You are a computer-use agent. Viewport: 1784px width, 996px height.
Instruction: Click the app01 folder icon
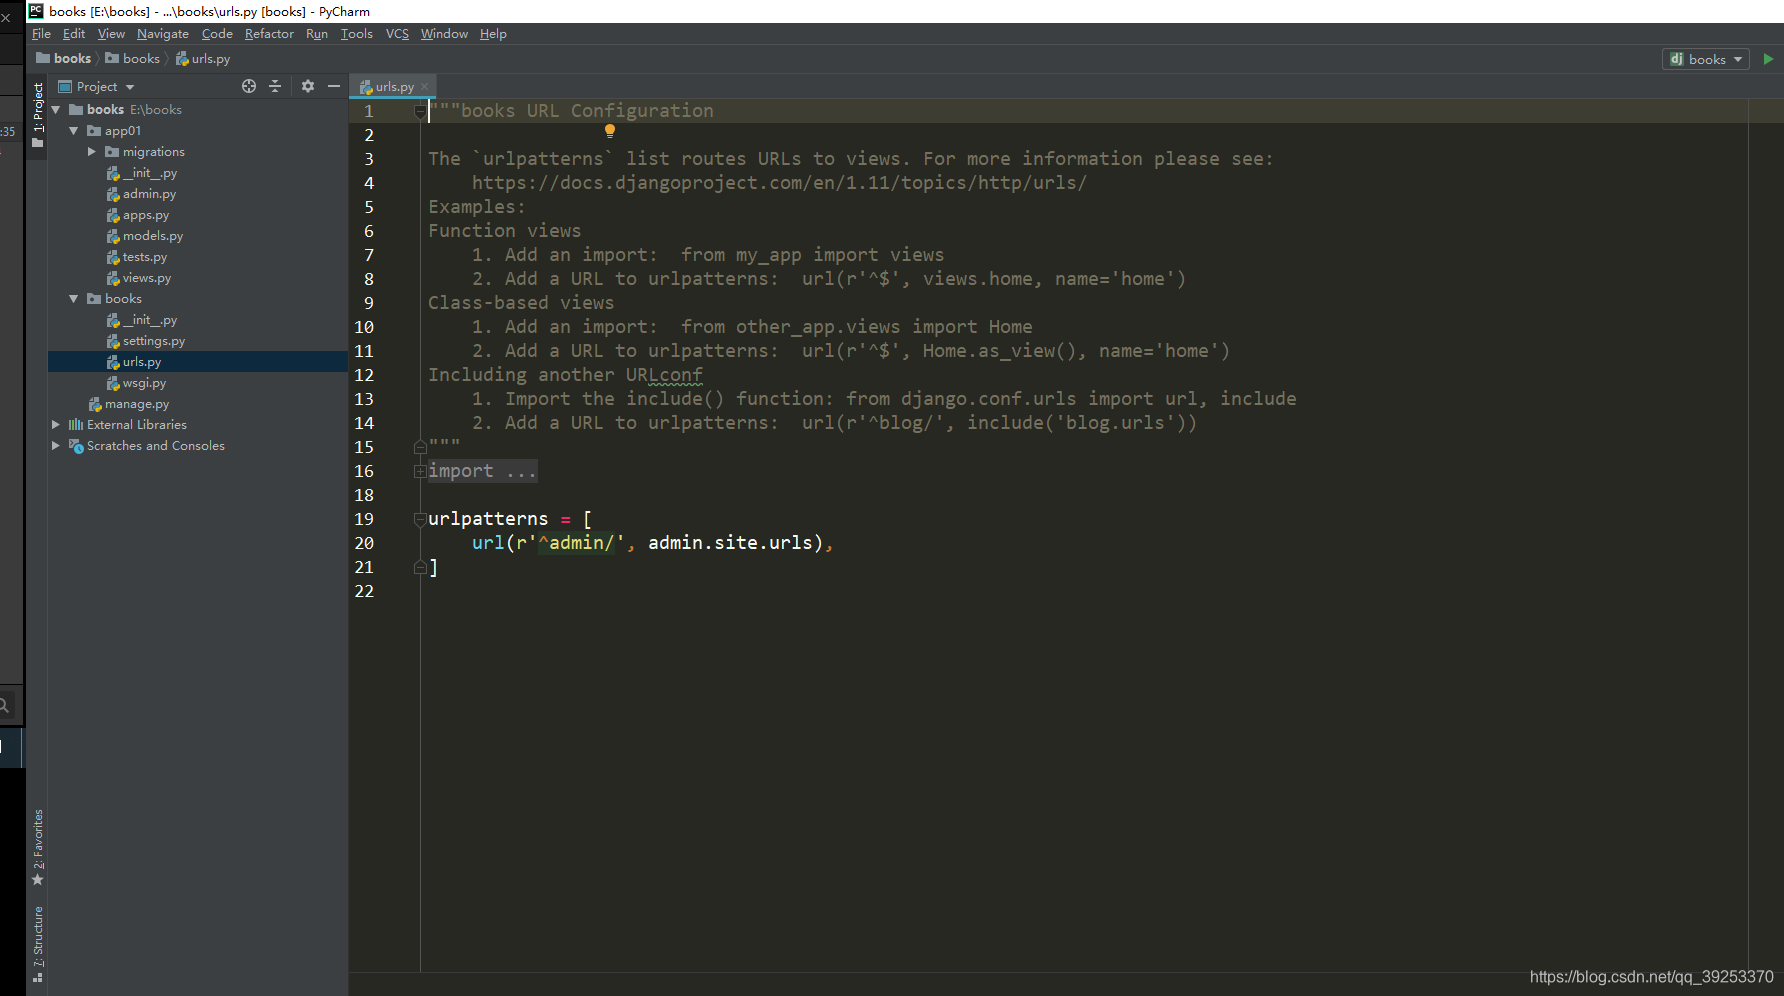tap(94, 131)
